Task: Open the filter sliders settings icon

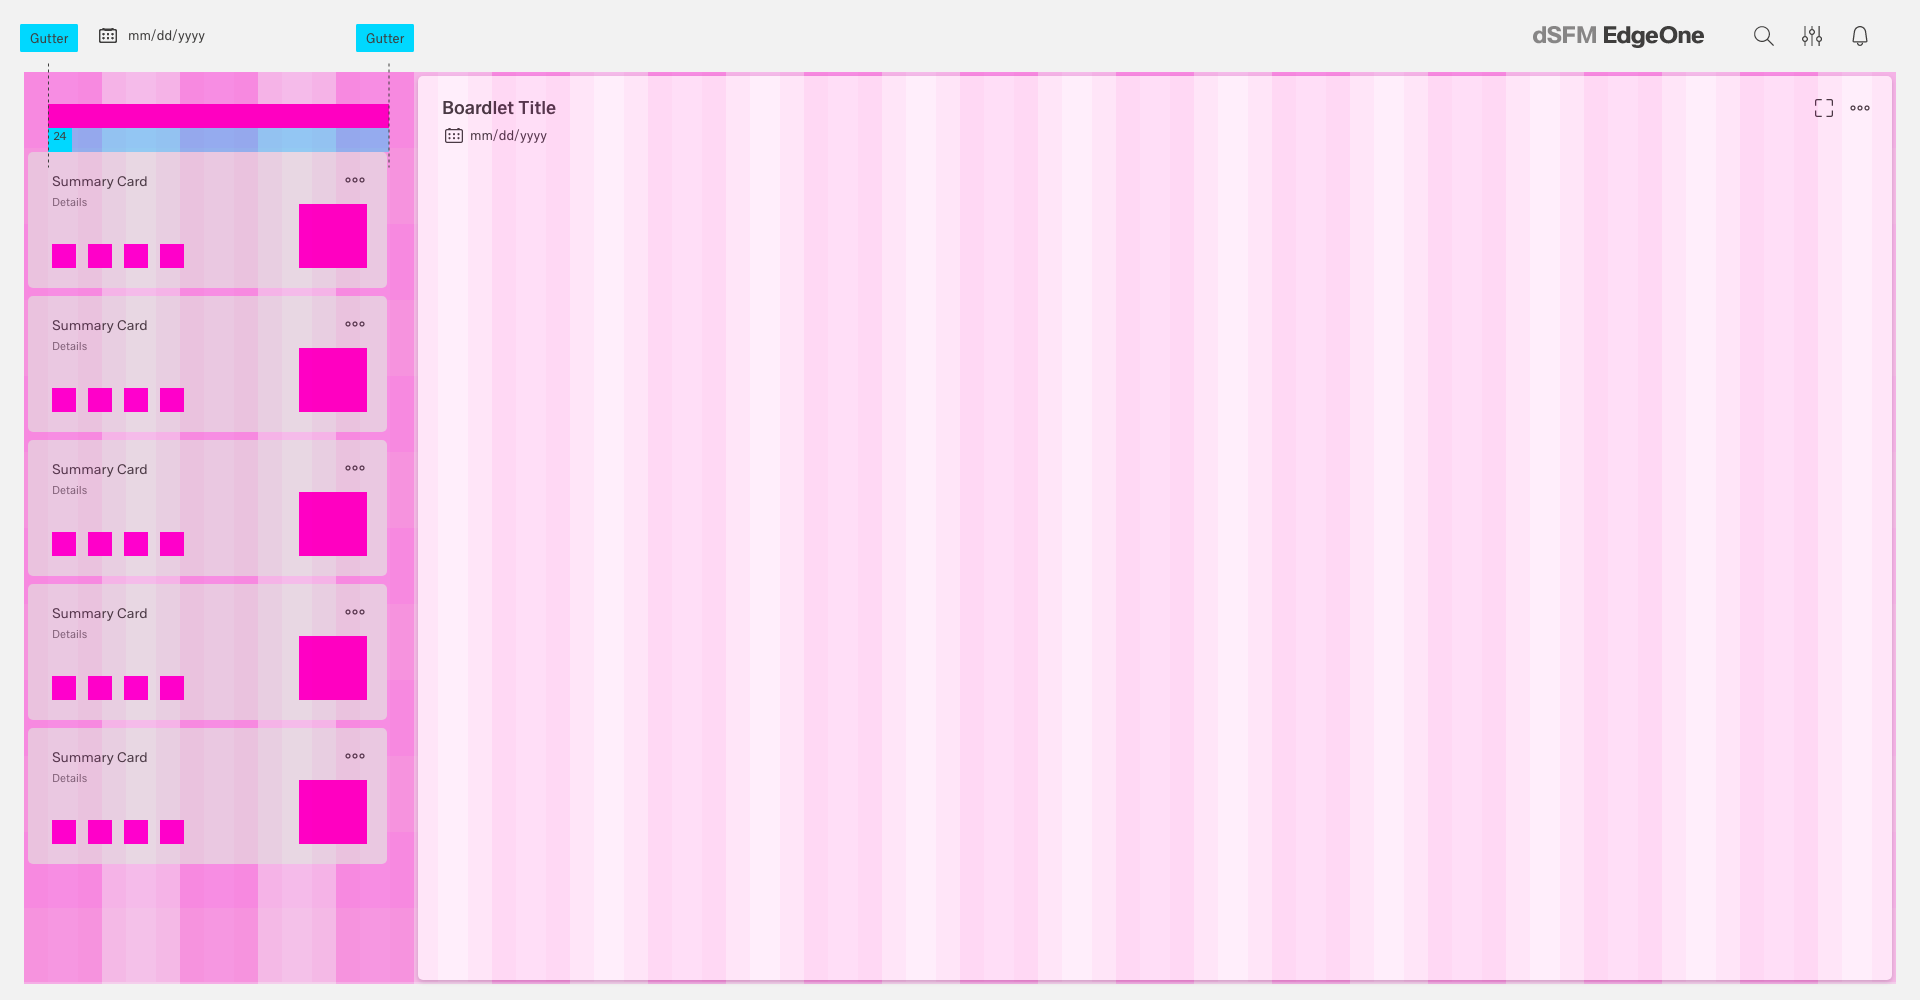Action: 1811,36
